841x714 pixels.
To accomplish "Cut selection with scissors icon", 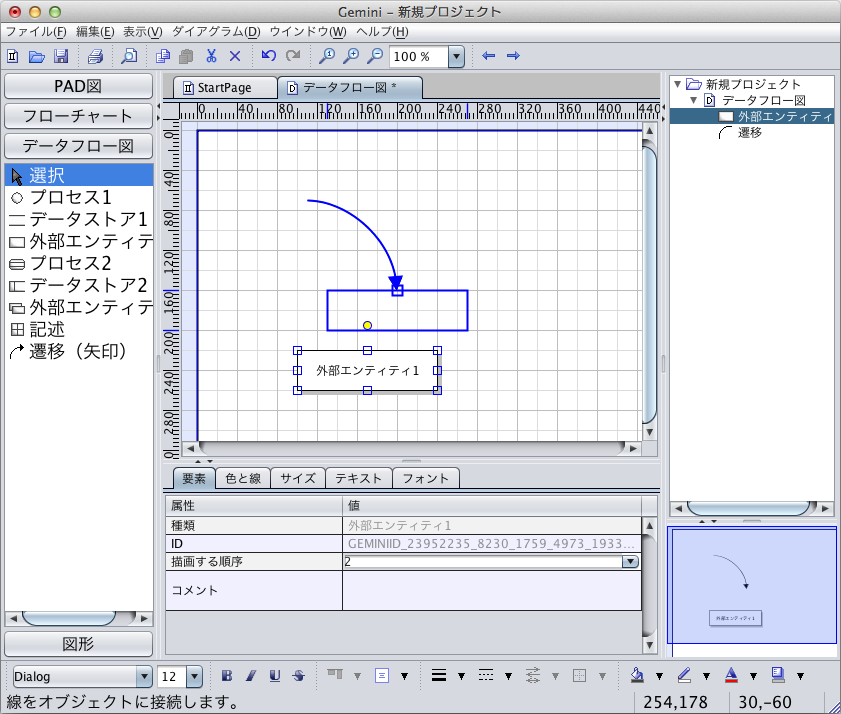I will coord(211,56).
